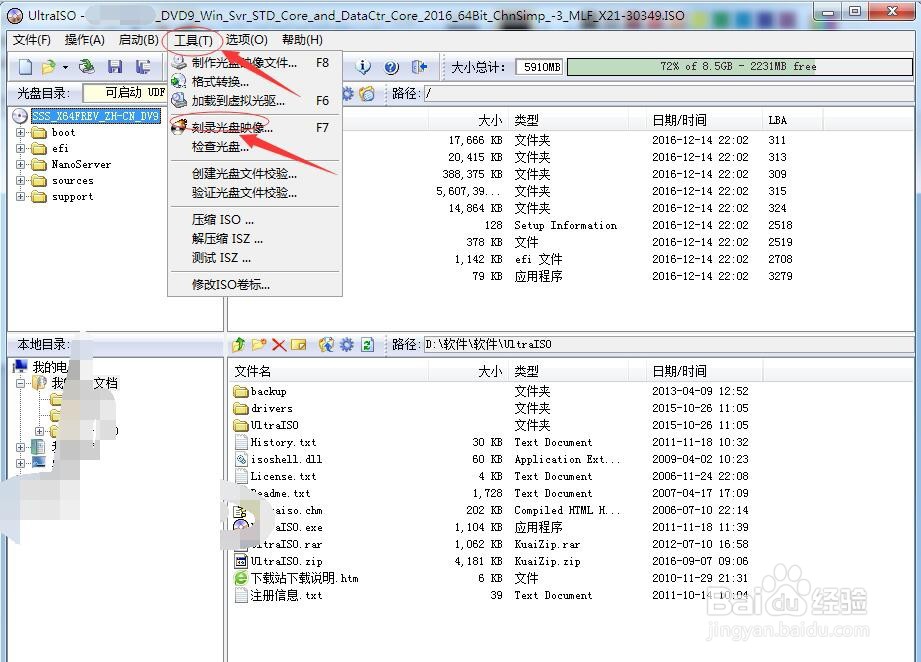Select the drivers folder in local list
Image resolution: width=921 pixels, height=662 pixels.
[x=263, y=408]
